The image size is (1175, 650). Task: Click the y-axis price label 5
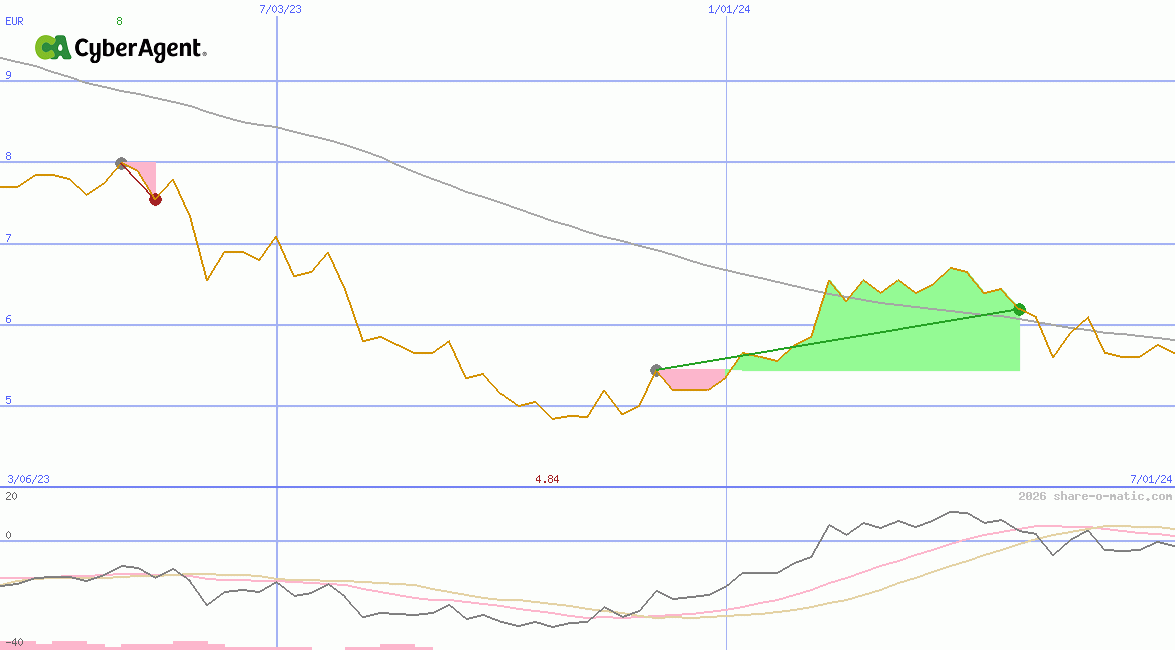[8, 400]
